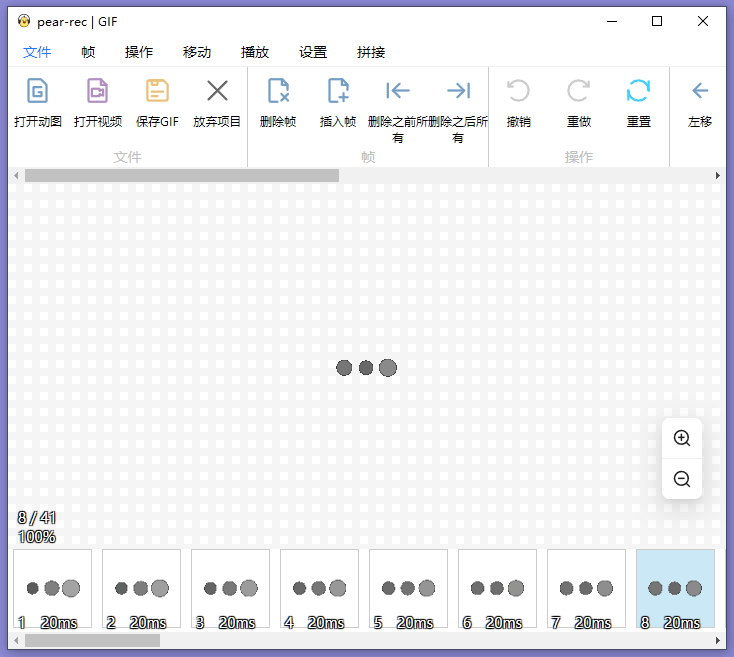Close the pear-rec GIF window
The image size is (734, 657).
tap(703, 21)
